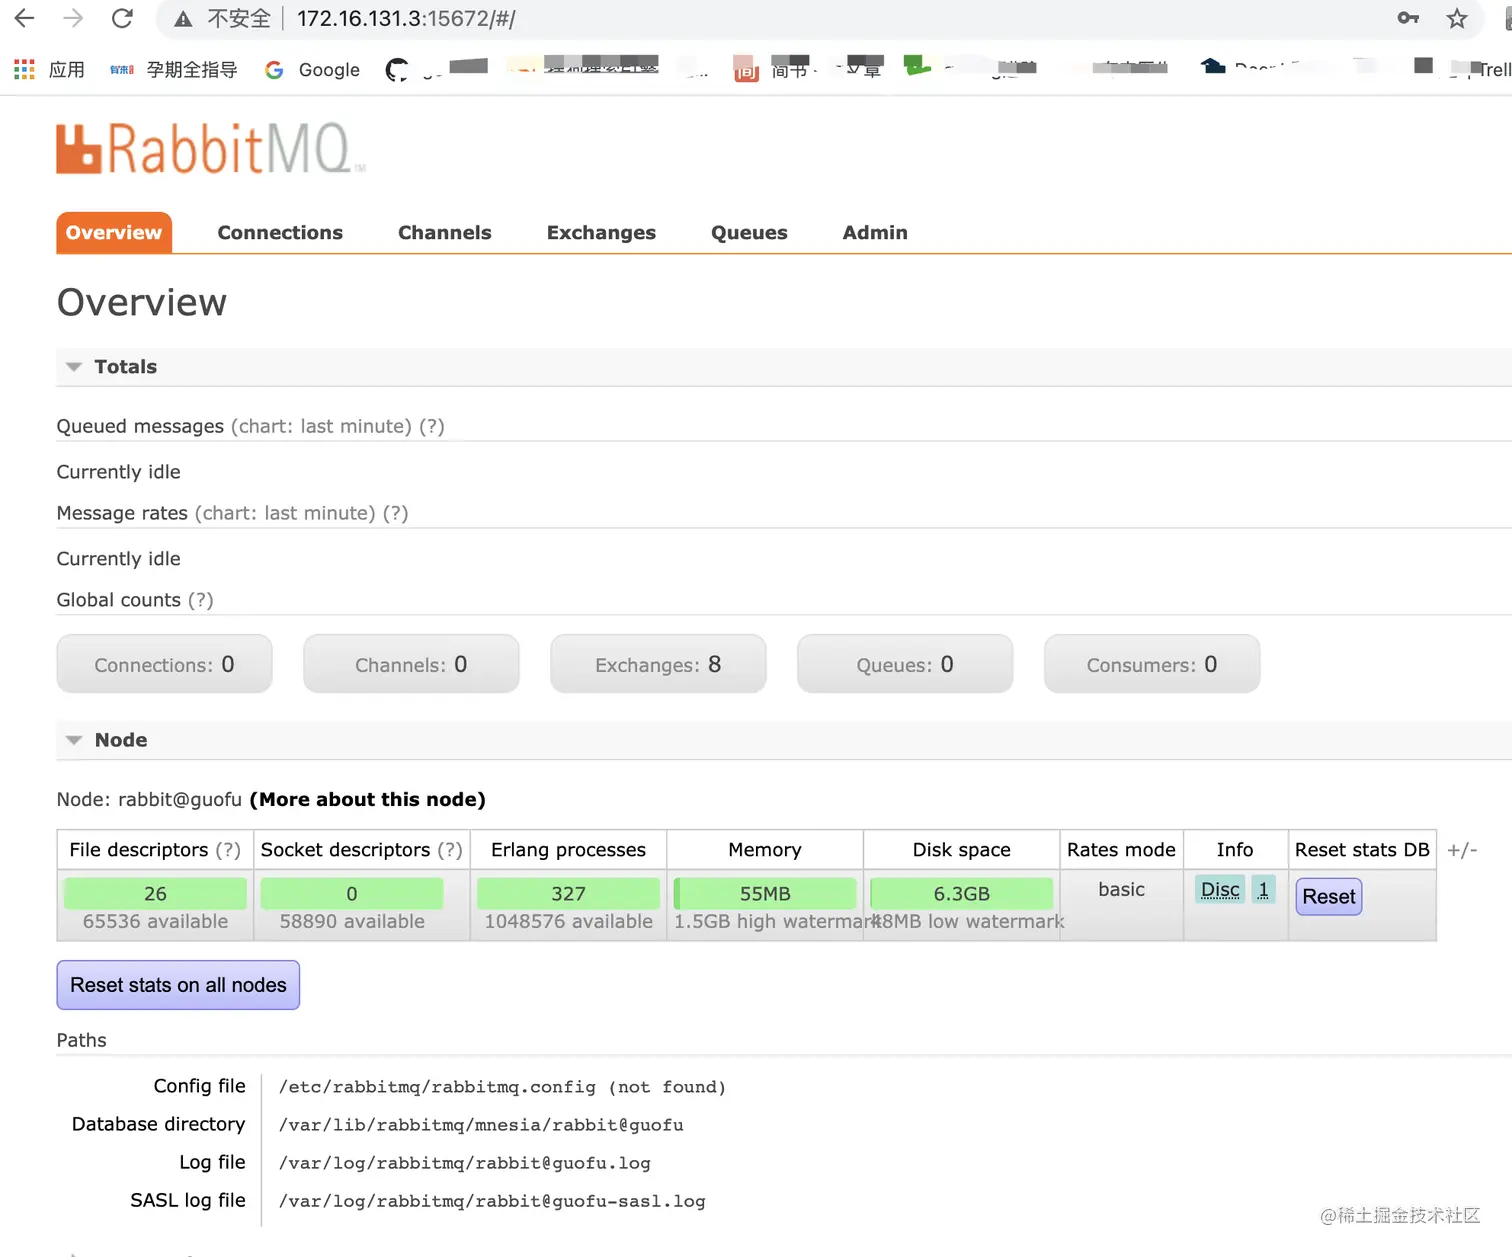Click the 65536 available text
1512x1257 pixels.
point(155,921)
